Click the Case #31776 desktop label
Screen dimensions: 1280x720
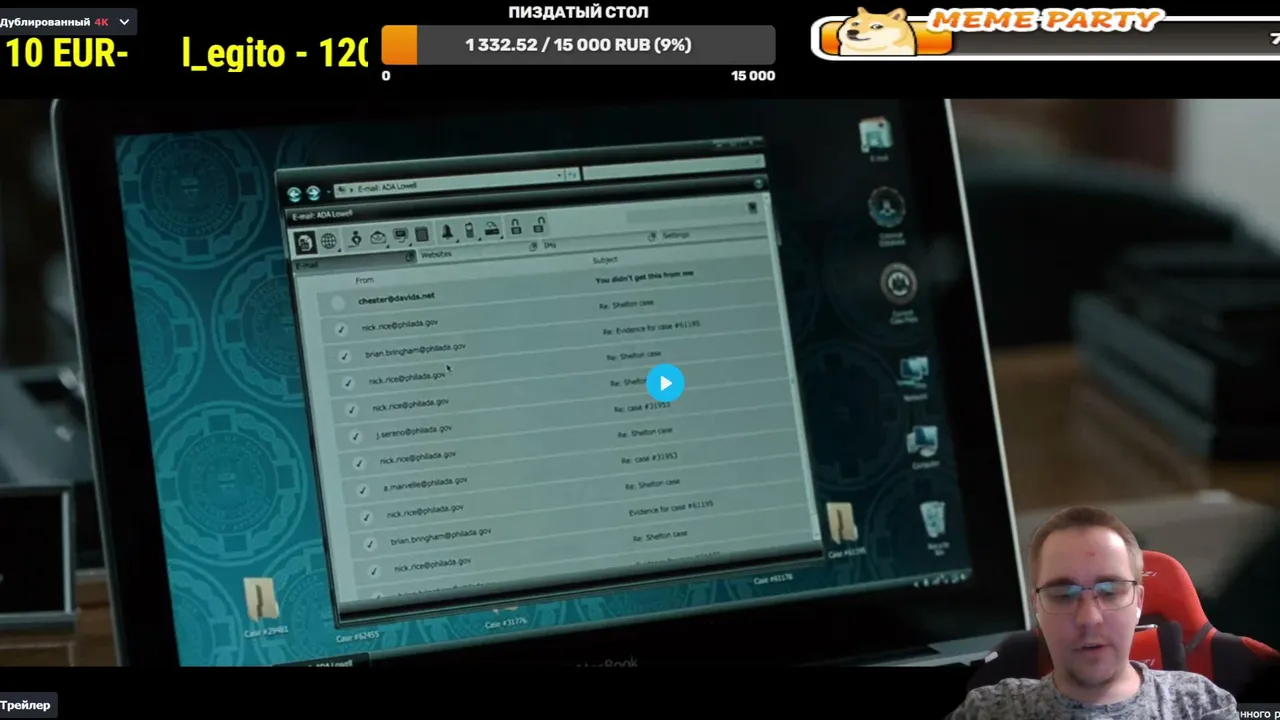(x=505, y=623)
